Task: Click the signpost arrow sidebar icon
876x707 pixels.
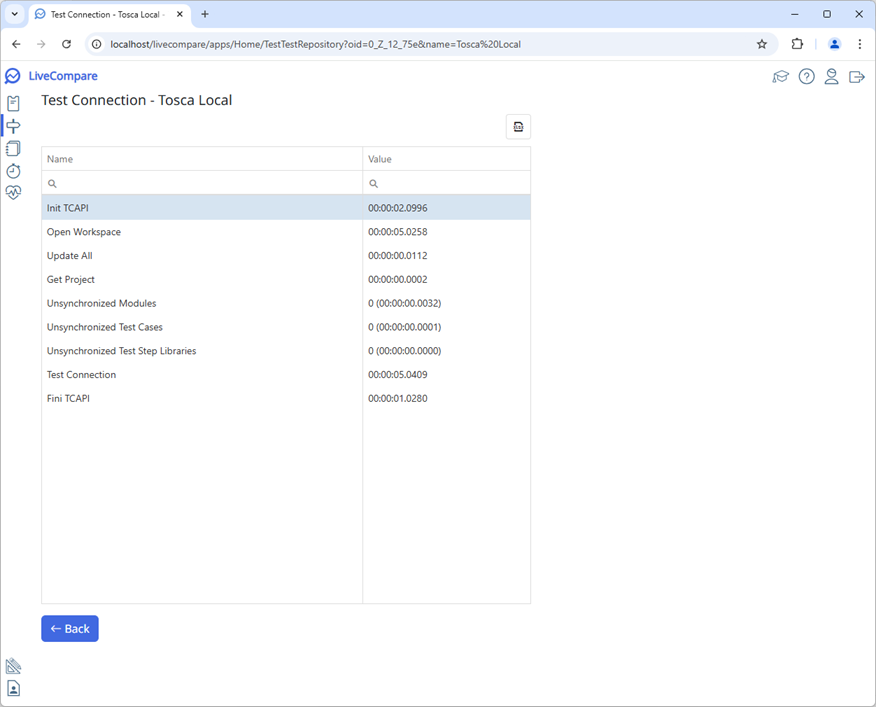Action: [x=13, y=125]
